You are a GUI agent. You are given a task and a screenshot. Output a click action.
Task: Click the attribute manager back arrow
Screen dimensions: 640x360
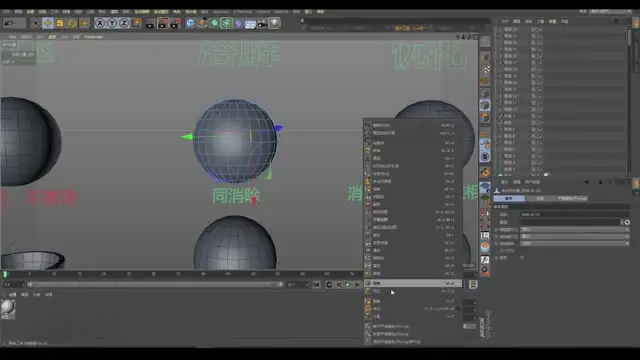[587, 182]
